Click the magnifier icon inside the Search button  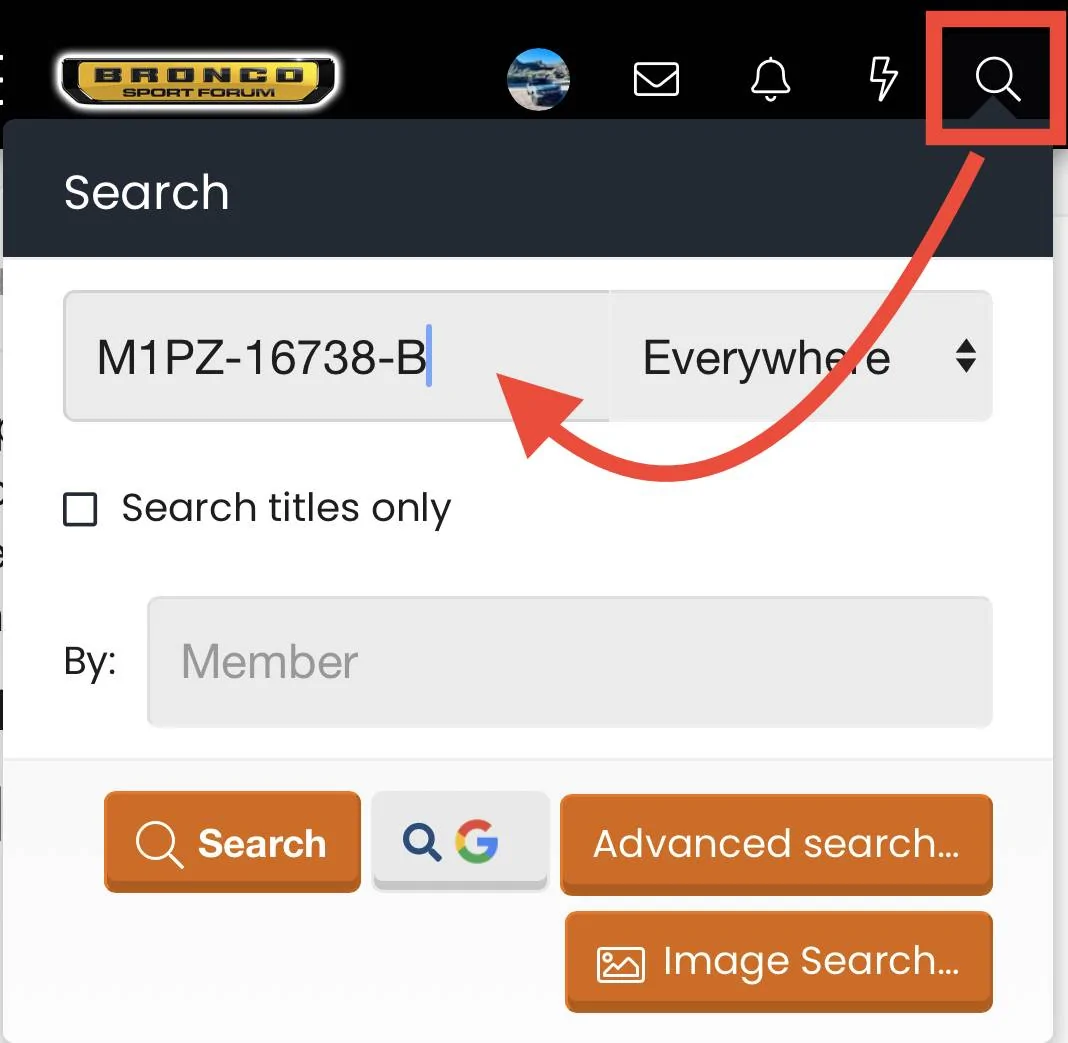click(159, 844)
